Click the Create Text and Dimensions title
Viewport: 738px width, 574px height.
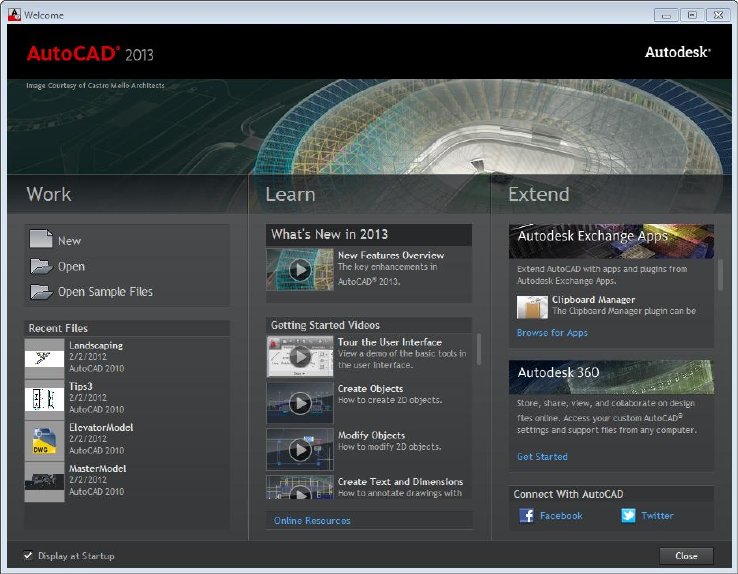pyautogui.click(x=401, y=482)
